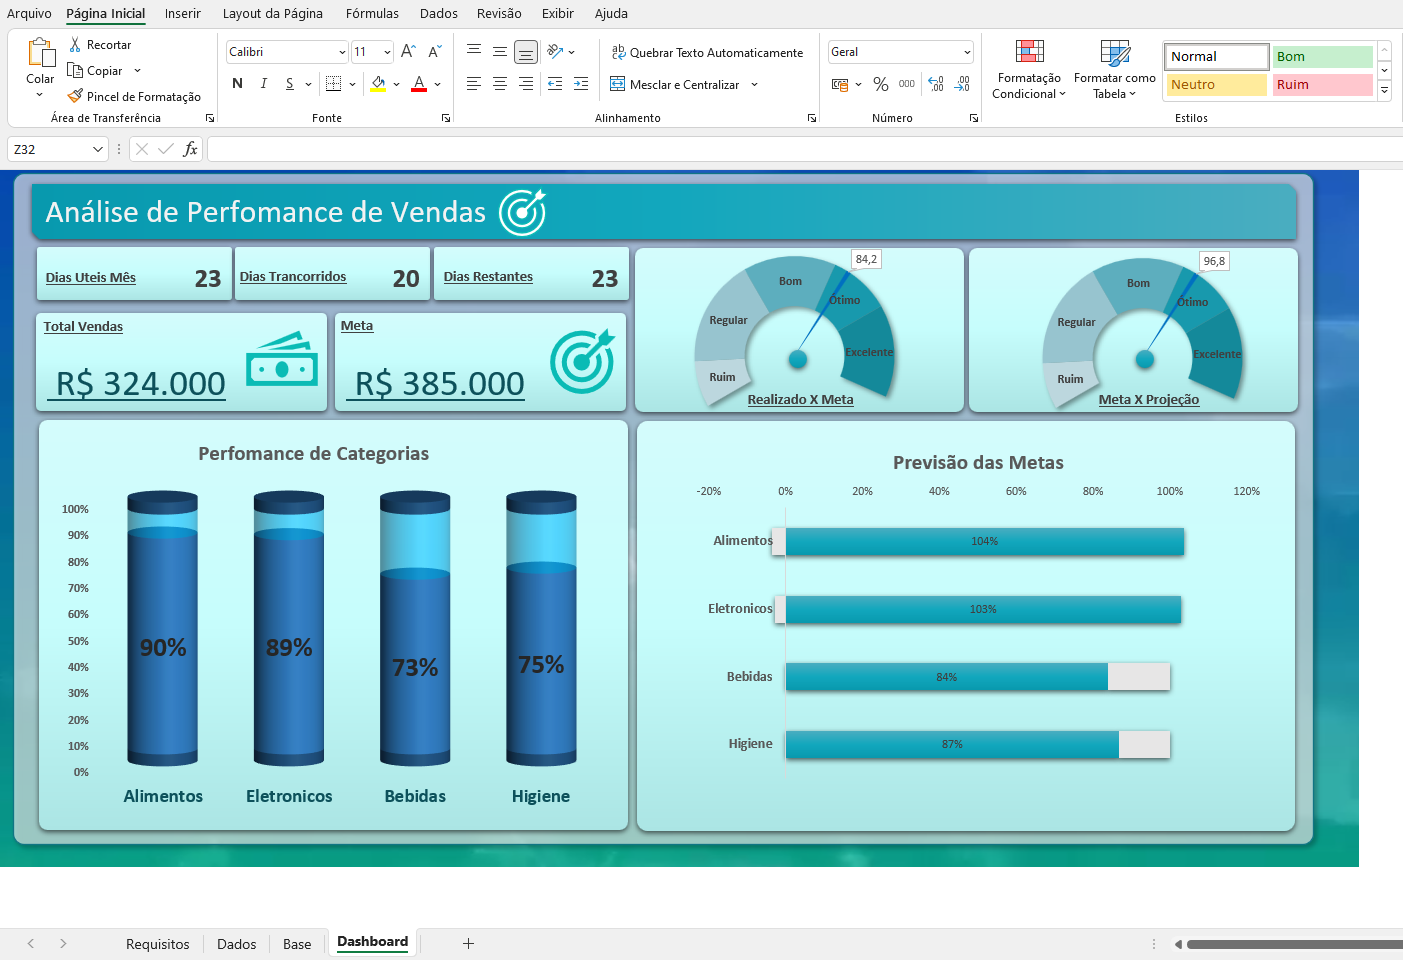Screen dimensions: 1403x960
Task: Open the Fórmulas ribbon tab
Action: (372, 14)
